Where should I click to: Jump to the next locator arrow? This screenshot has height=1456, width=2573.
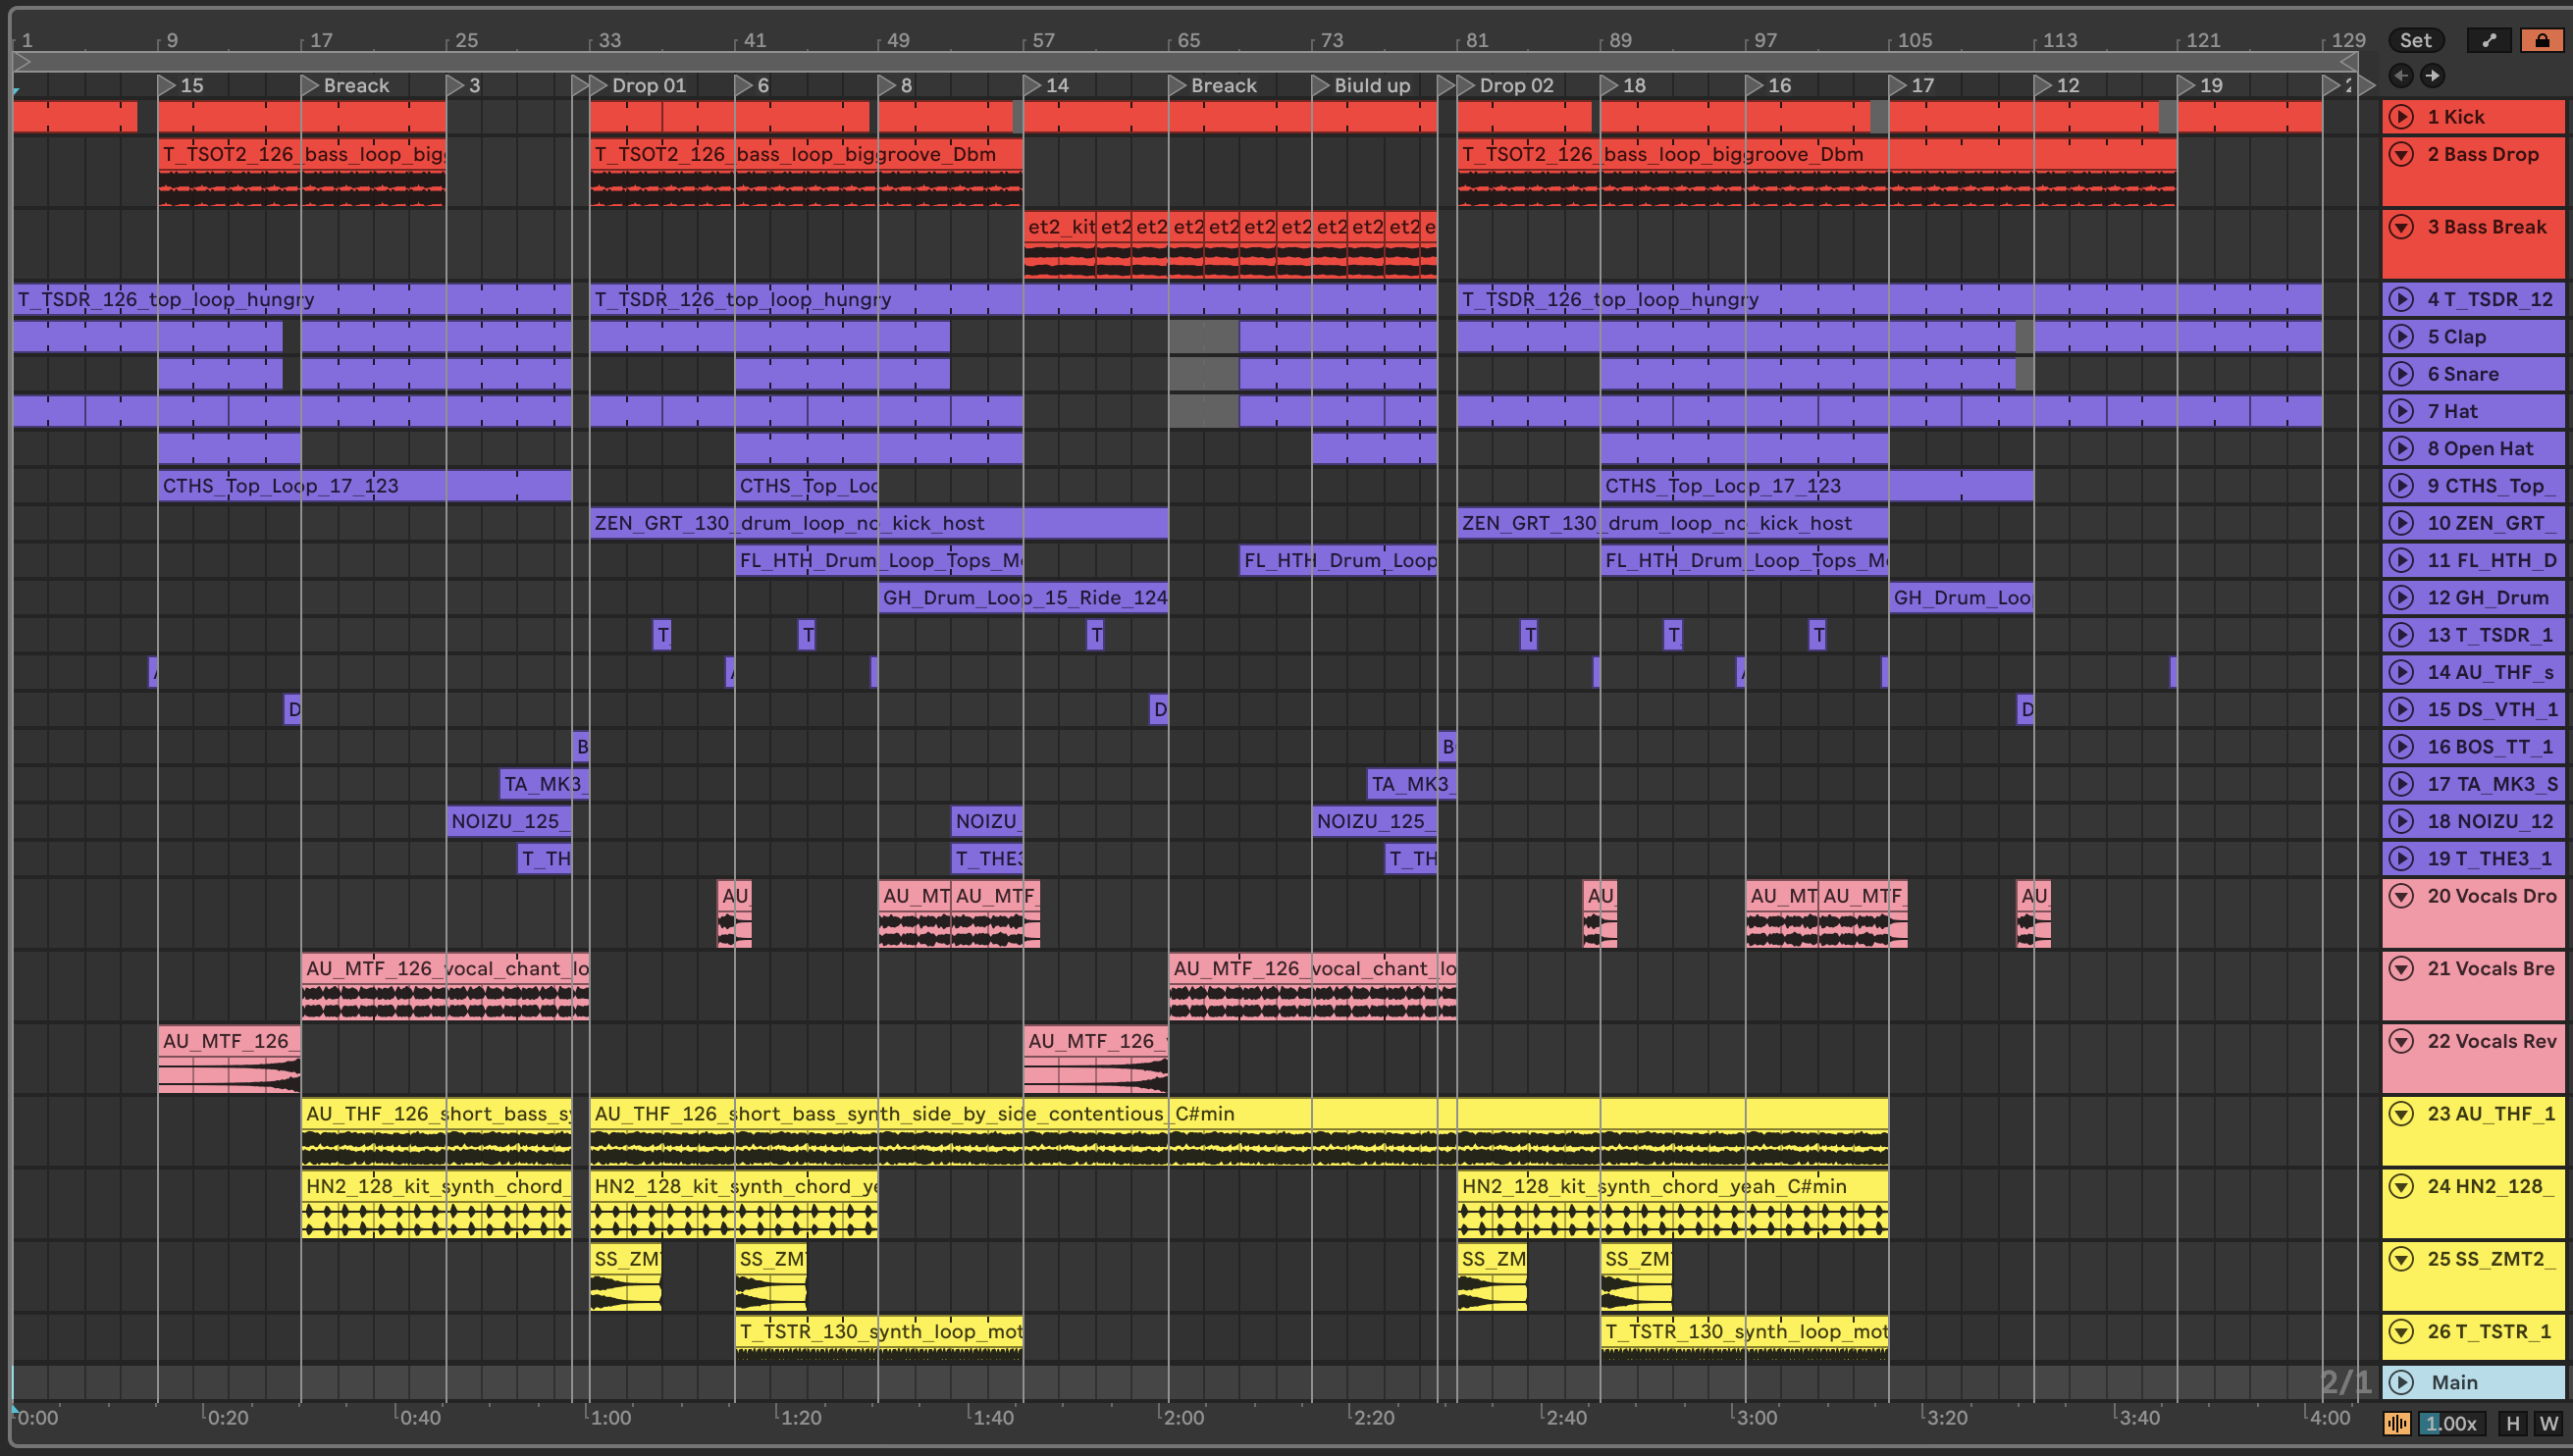click(2433, 75)
